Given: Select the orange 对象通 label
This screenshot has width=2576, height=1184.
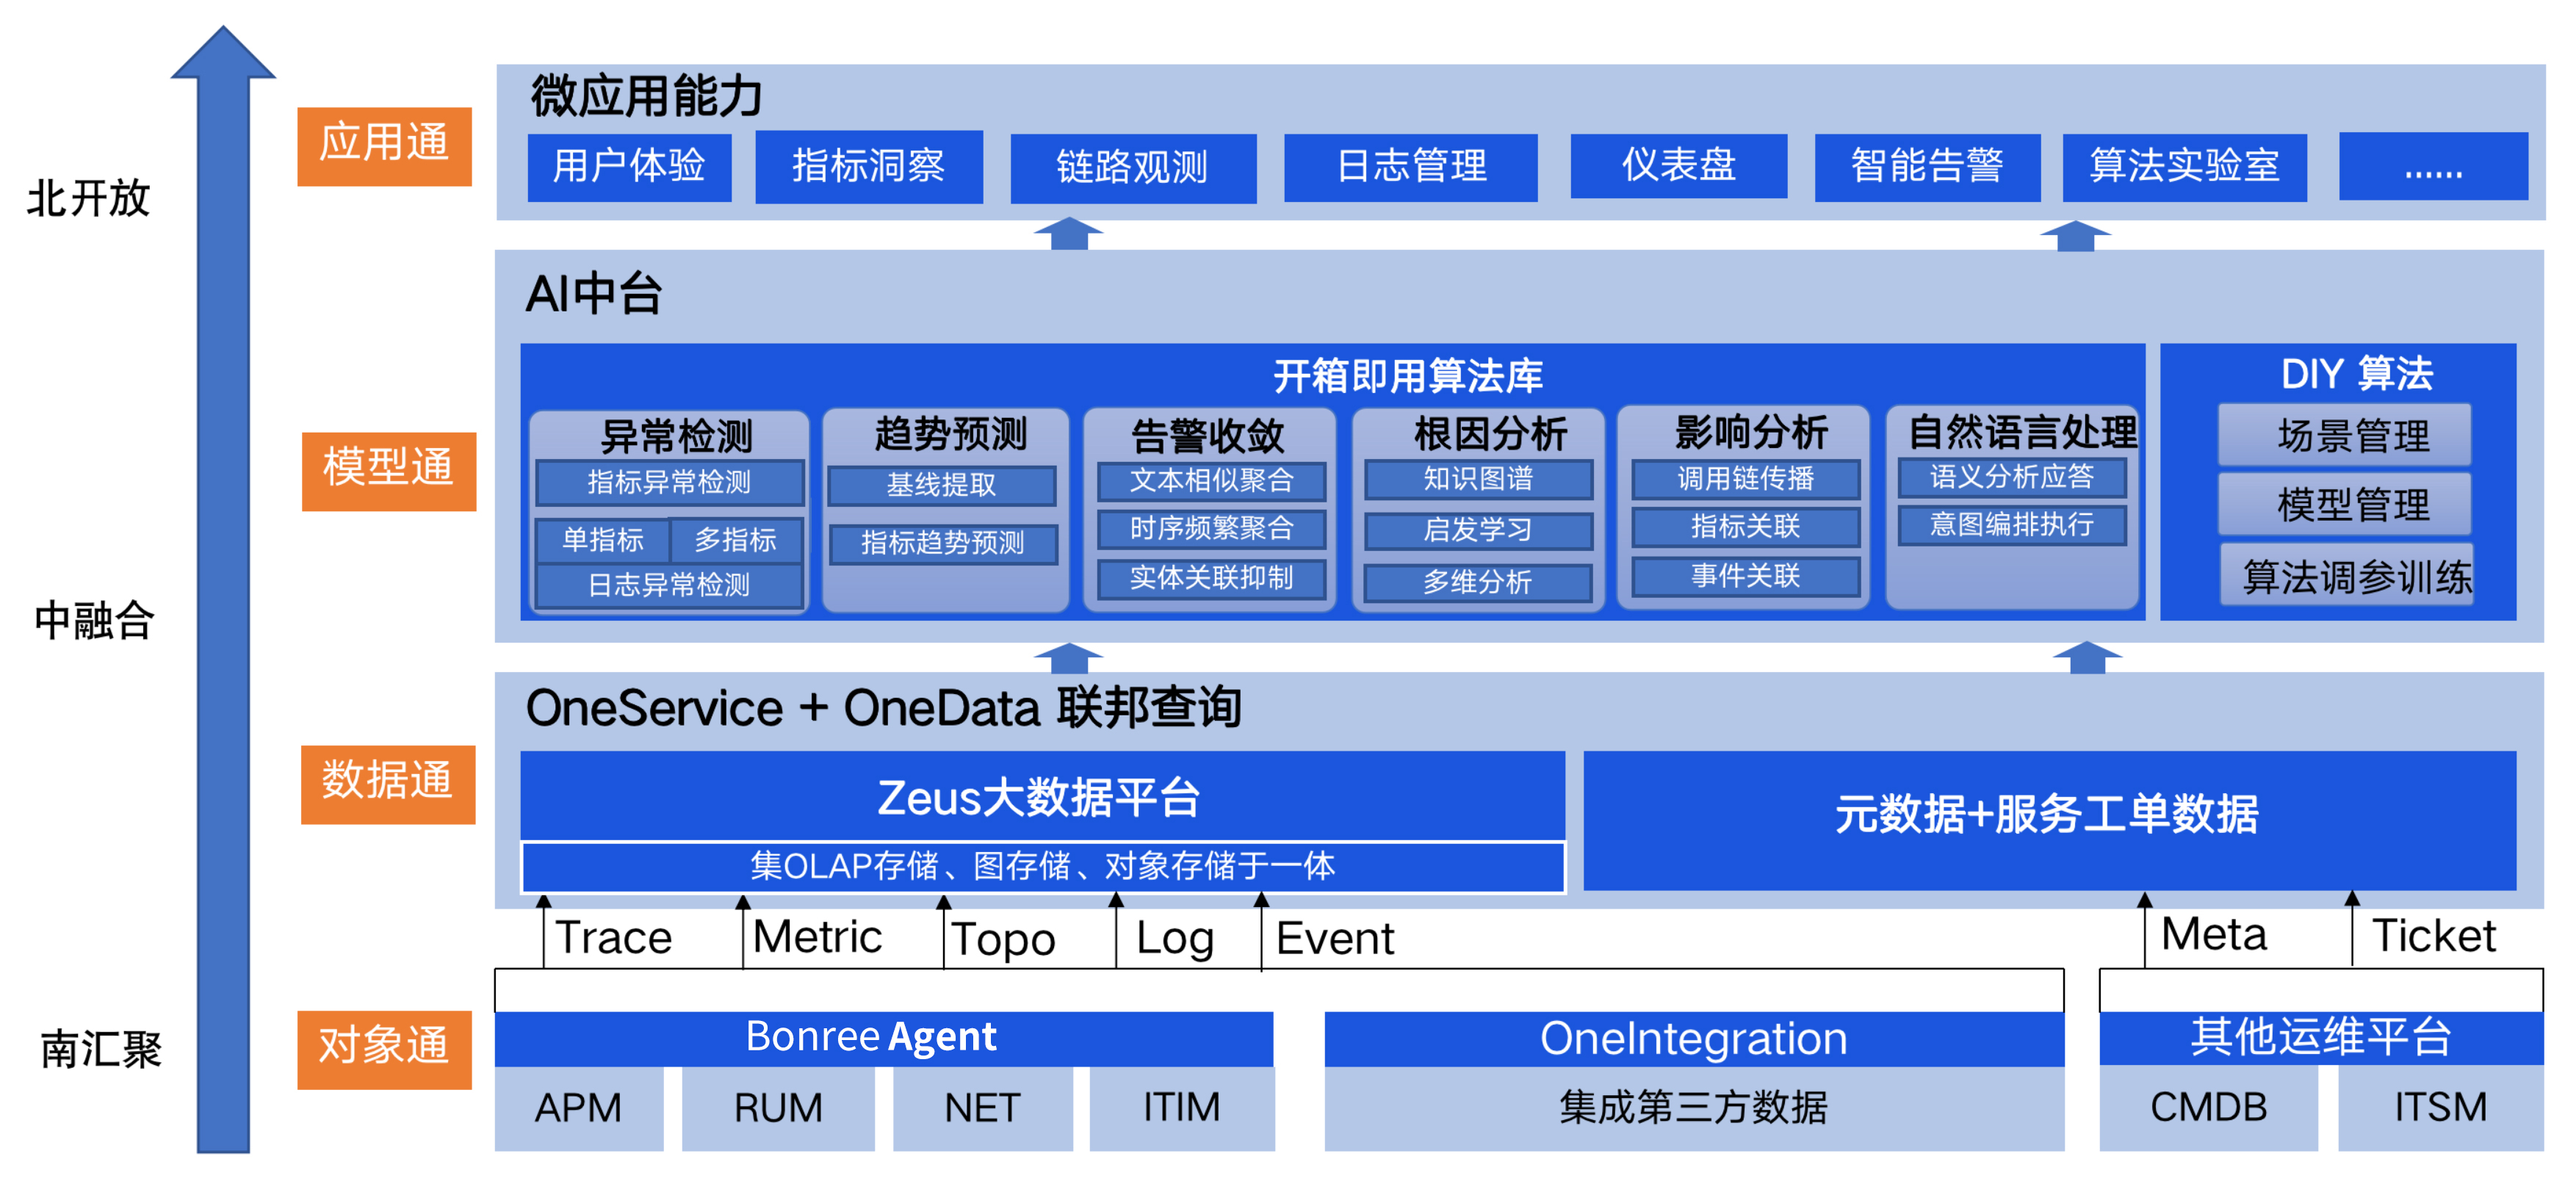Looking at the screenshot, I should (384, 1049).
